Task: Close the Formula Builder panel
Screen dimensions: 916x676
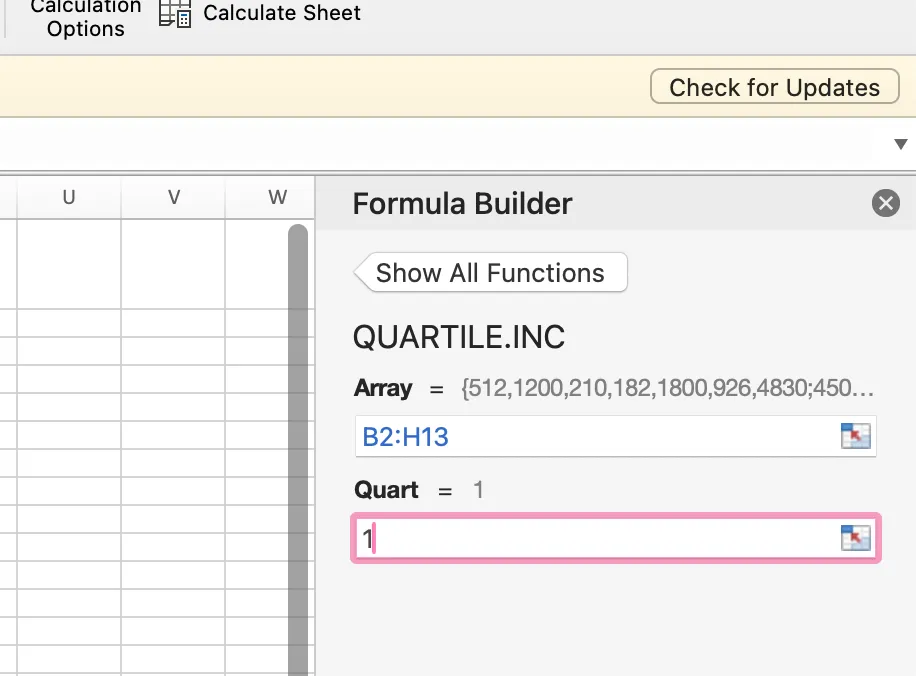Action: click(x=886, y=204)
